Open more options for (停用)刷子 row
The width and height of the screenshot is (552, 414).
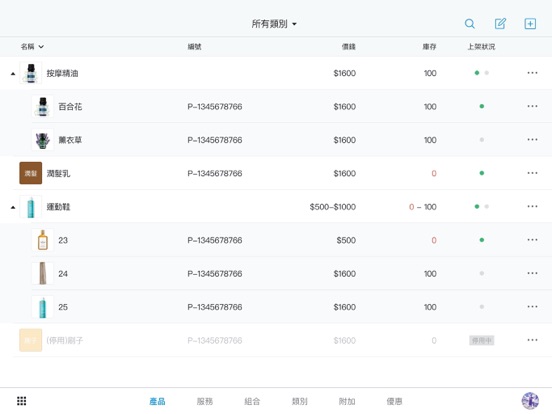click(532, 340)
